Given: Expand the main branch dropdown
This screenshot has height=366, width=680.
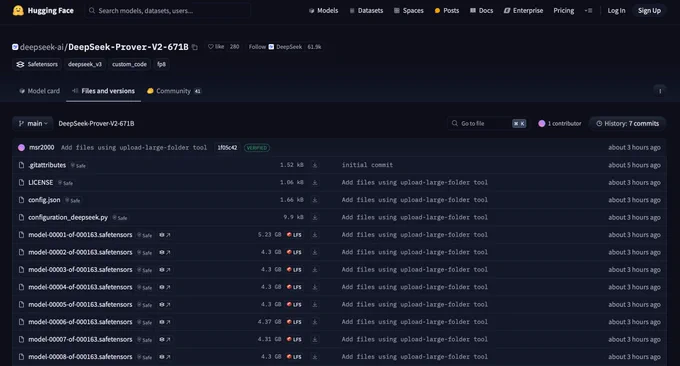Looking at the screenshot, I should [x=33, y=124].
